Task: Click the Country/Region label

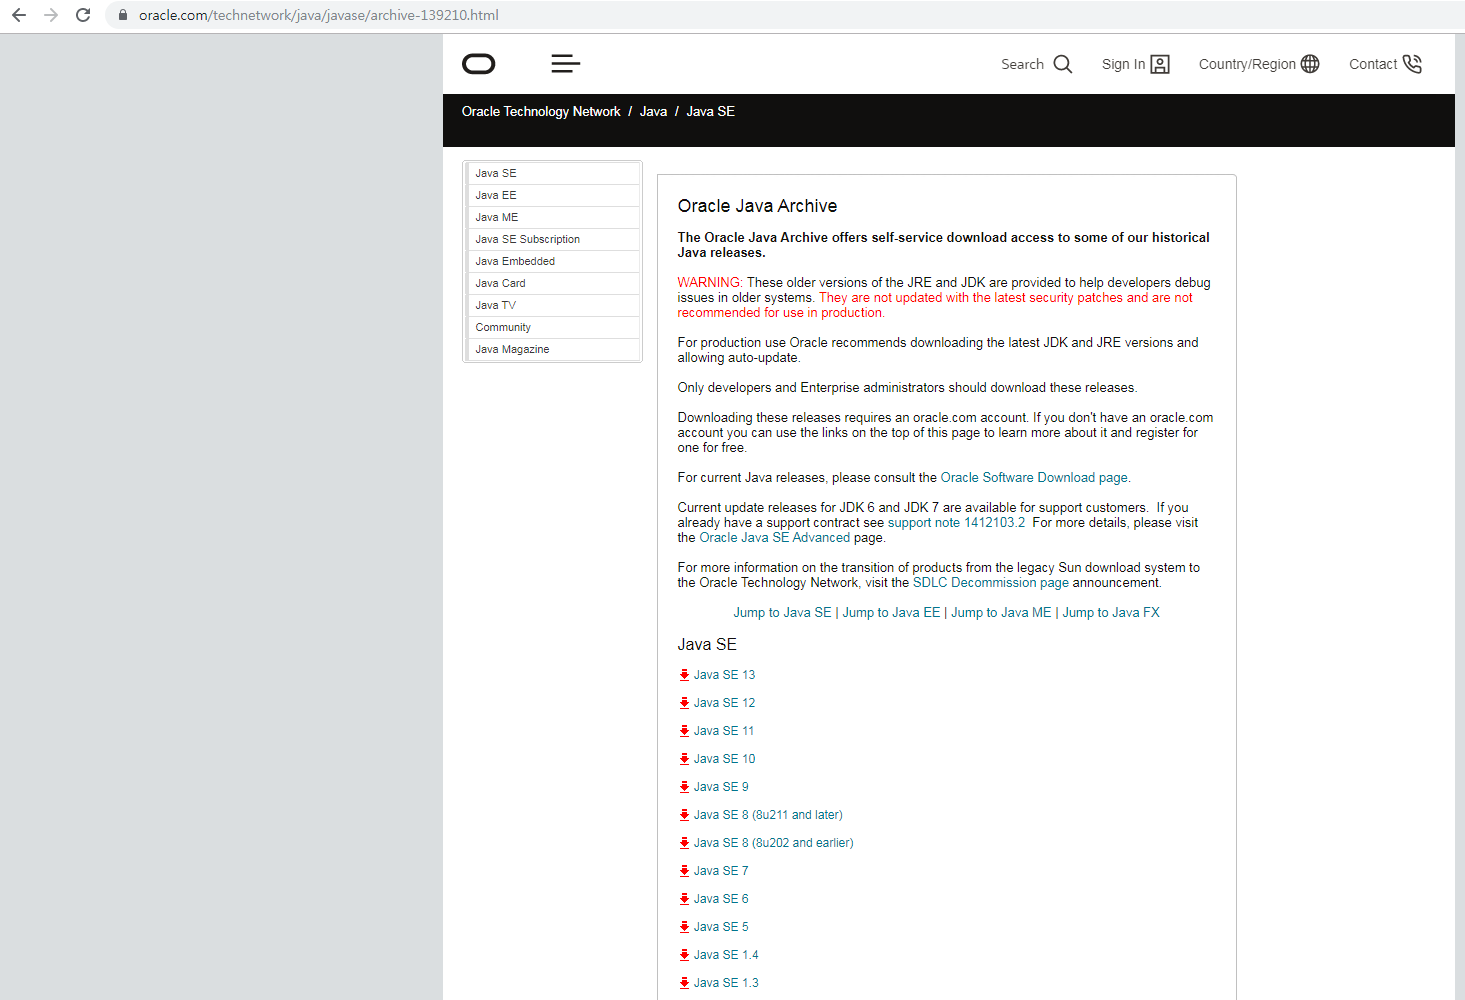Action: pos(1247,64)
